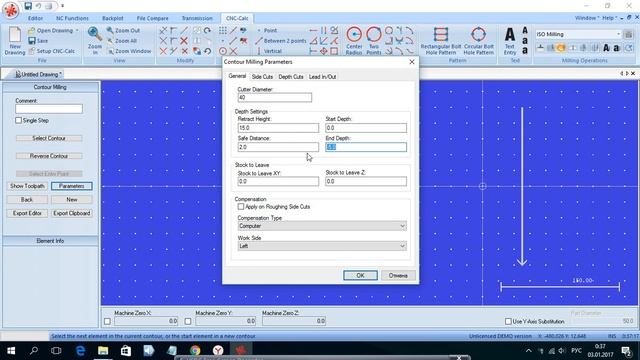The image size is (640, 360).
Task: Select the Center Radius circle tool
Action: pos(354,40)
